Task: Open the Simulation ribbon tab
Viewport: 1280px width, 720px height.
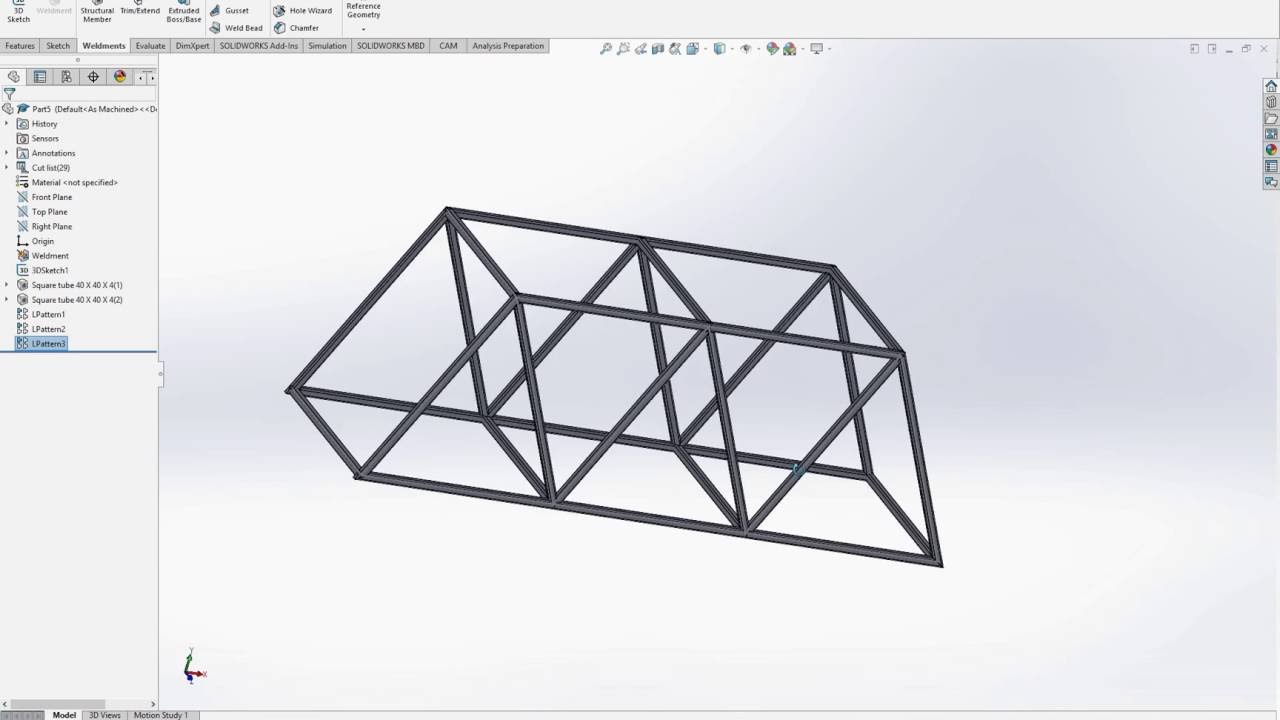Action: (327, 46)
